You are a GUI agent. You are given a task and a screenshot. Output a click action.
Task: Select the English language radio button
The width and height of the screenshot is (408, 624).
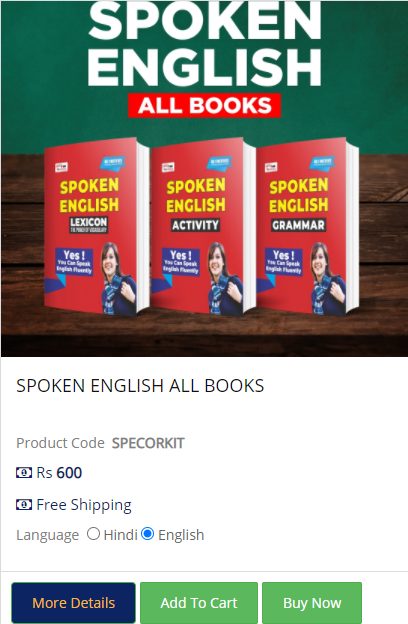[147, 534]
